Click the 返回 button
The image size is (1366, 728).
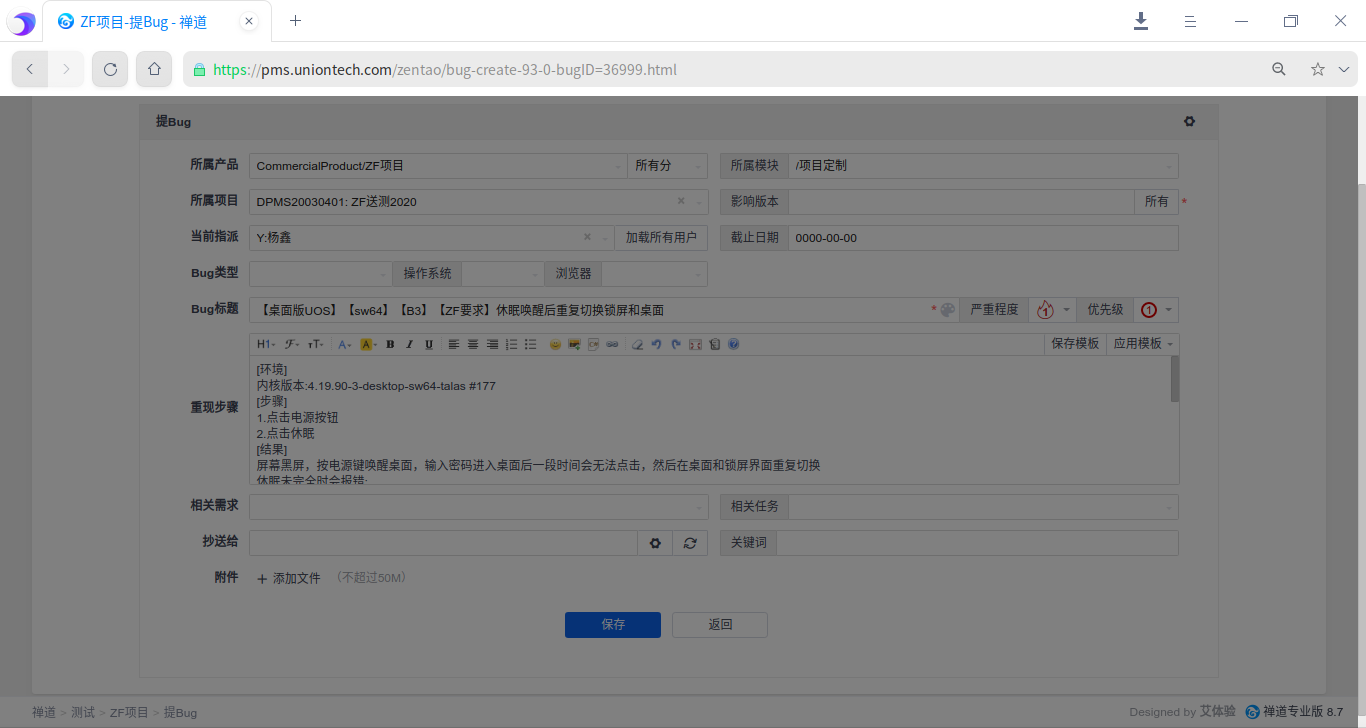point(720,625)
